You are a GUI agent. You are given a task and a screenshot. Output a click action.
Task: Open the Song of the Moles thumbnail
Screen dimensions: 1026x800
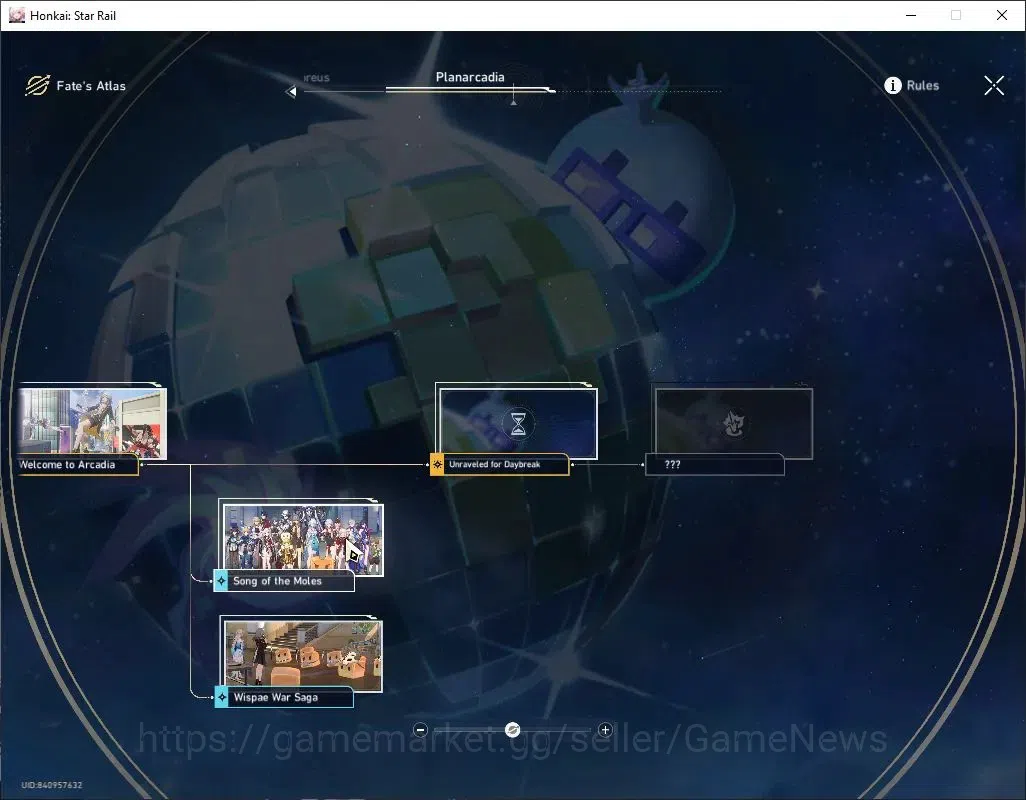pos(303,538)
